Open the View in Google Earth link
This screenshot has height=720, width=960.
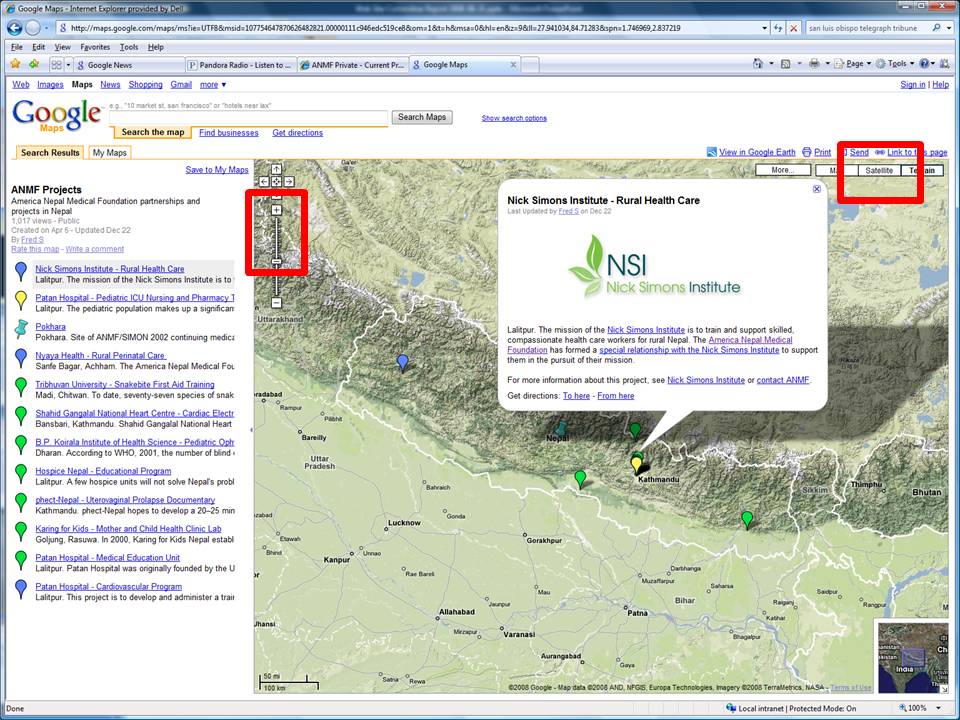(757, 153)
